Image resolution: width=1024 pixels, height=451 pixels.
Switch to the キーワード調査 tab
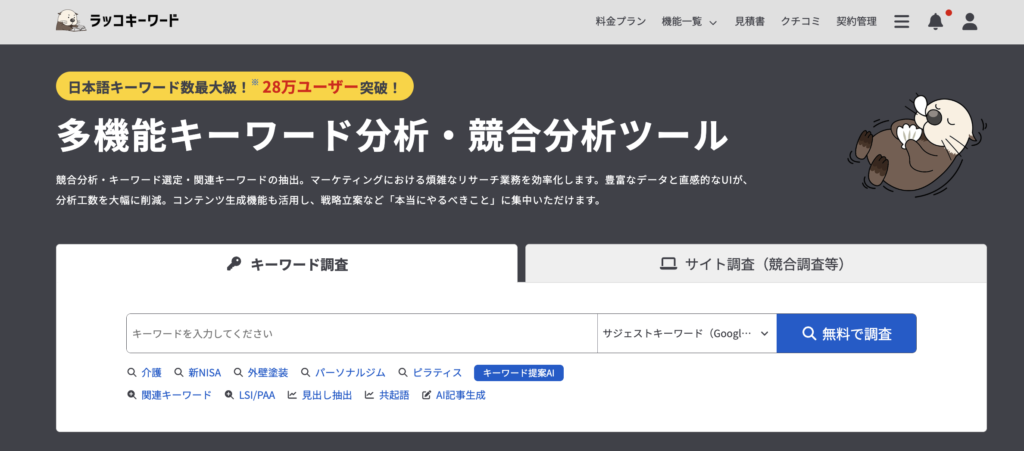(287, 264)
